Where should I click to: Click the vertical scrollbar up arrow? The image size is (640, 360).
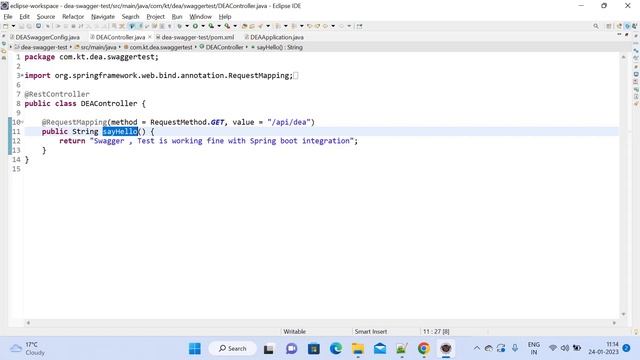pos(623,57)
